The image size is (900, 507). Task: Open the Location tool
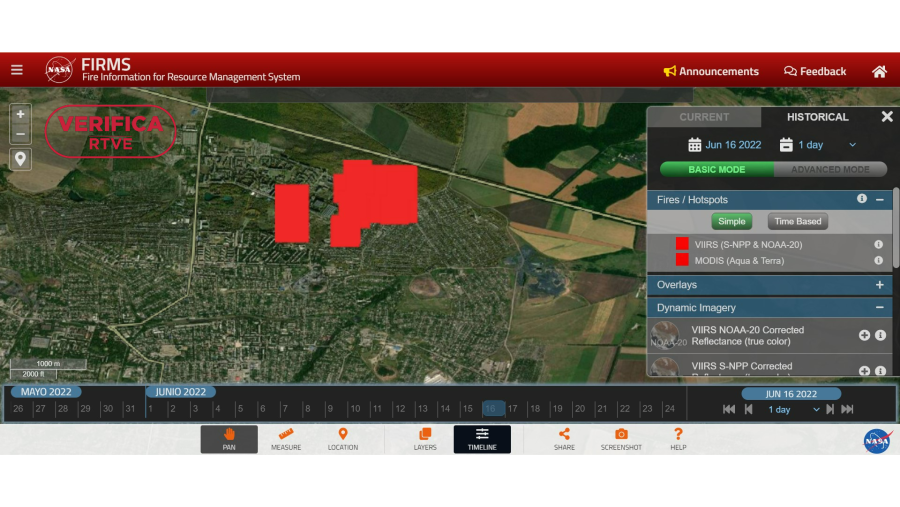[342, 439]
